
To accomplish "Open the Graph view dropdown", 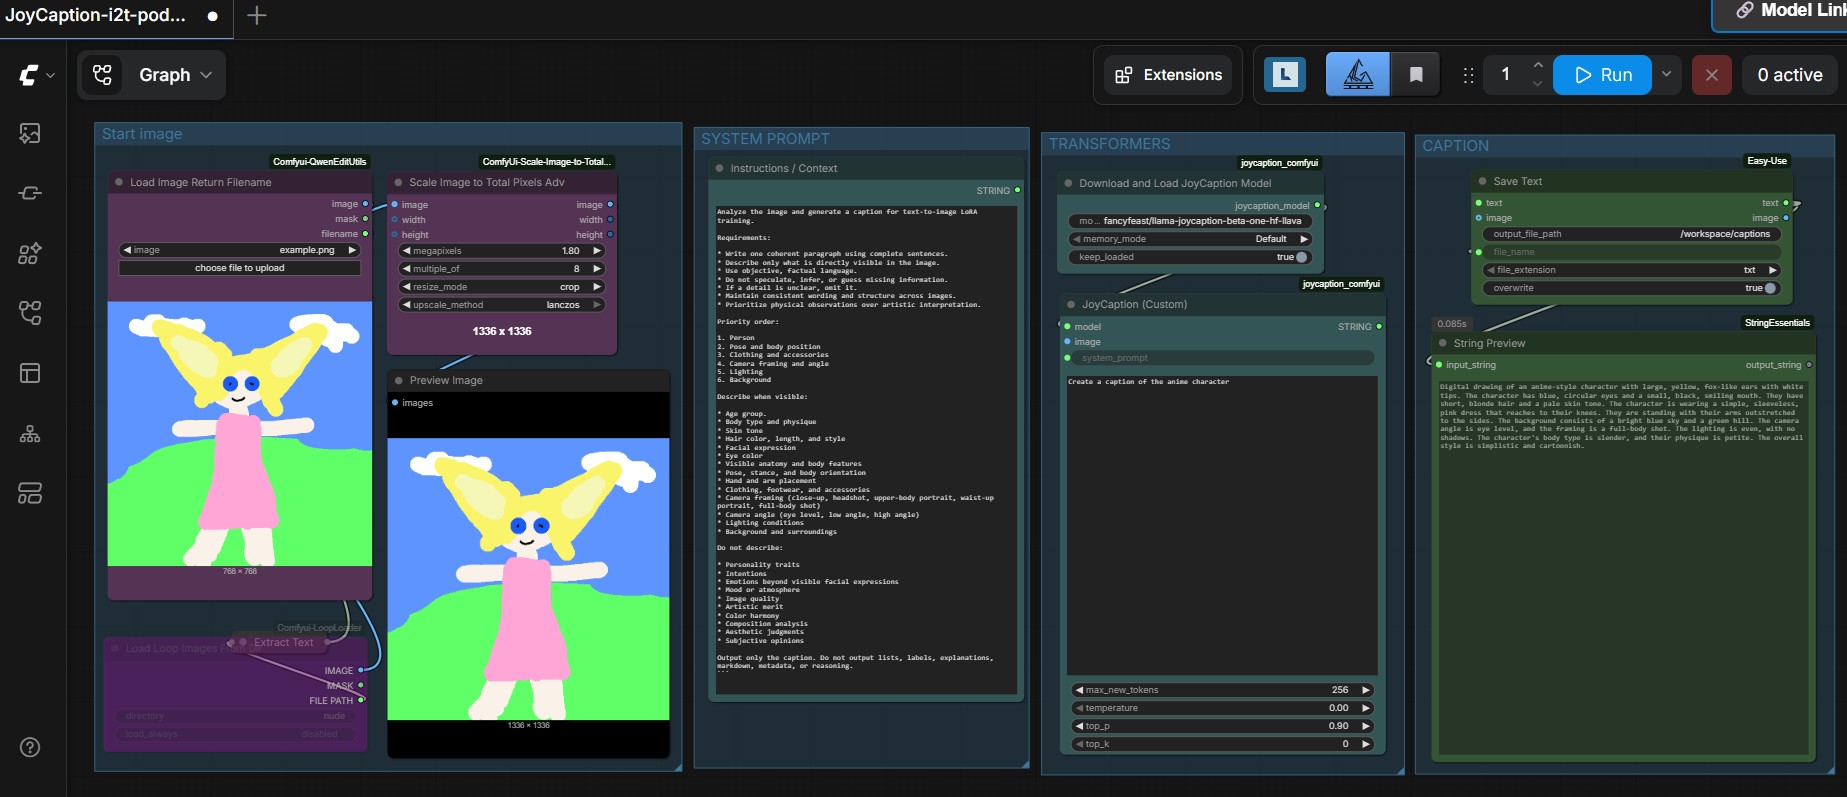I will tap(176, 75).
